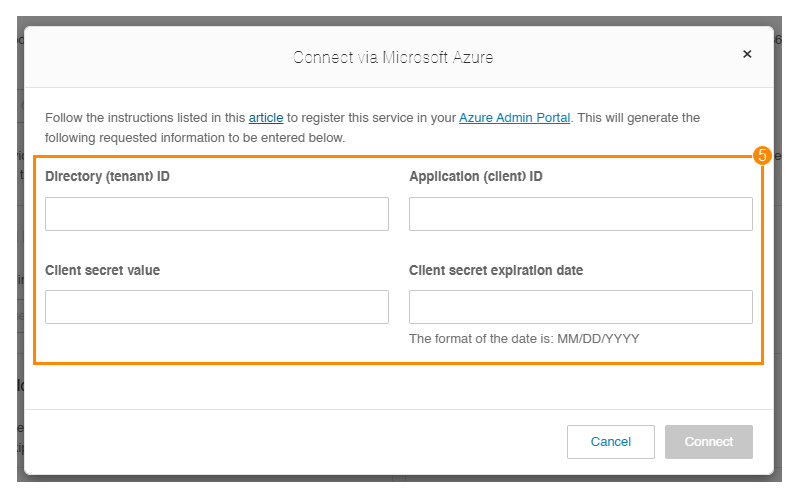Click the 'Client secret value' label
800x496 pixels.
click(103, 270)
